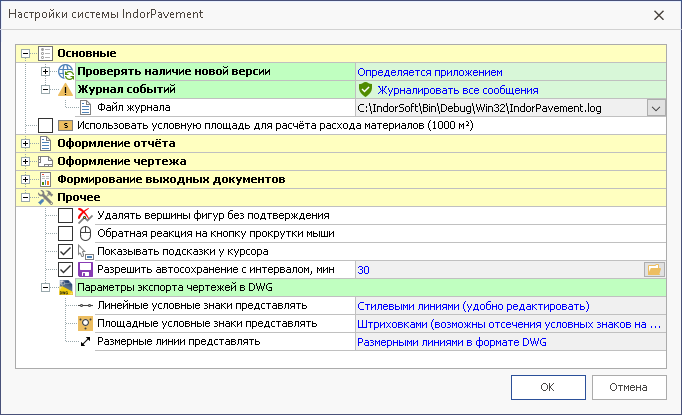Screen dimensions: 682x415
Task: Click the chart icon of Формирование выходных документов
Action: (x=45, y=180)
